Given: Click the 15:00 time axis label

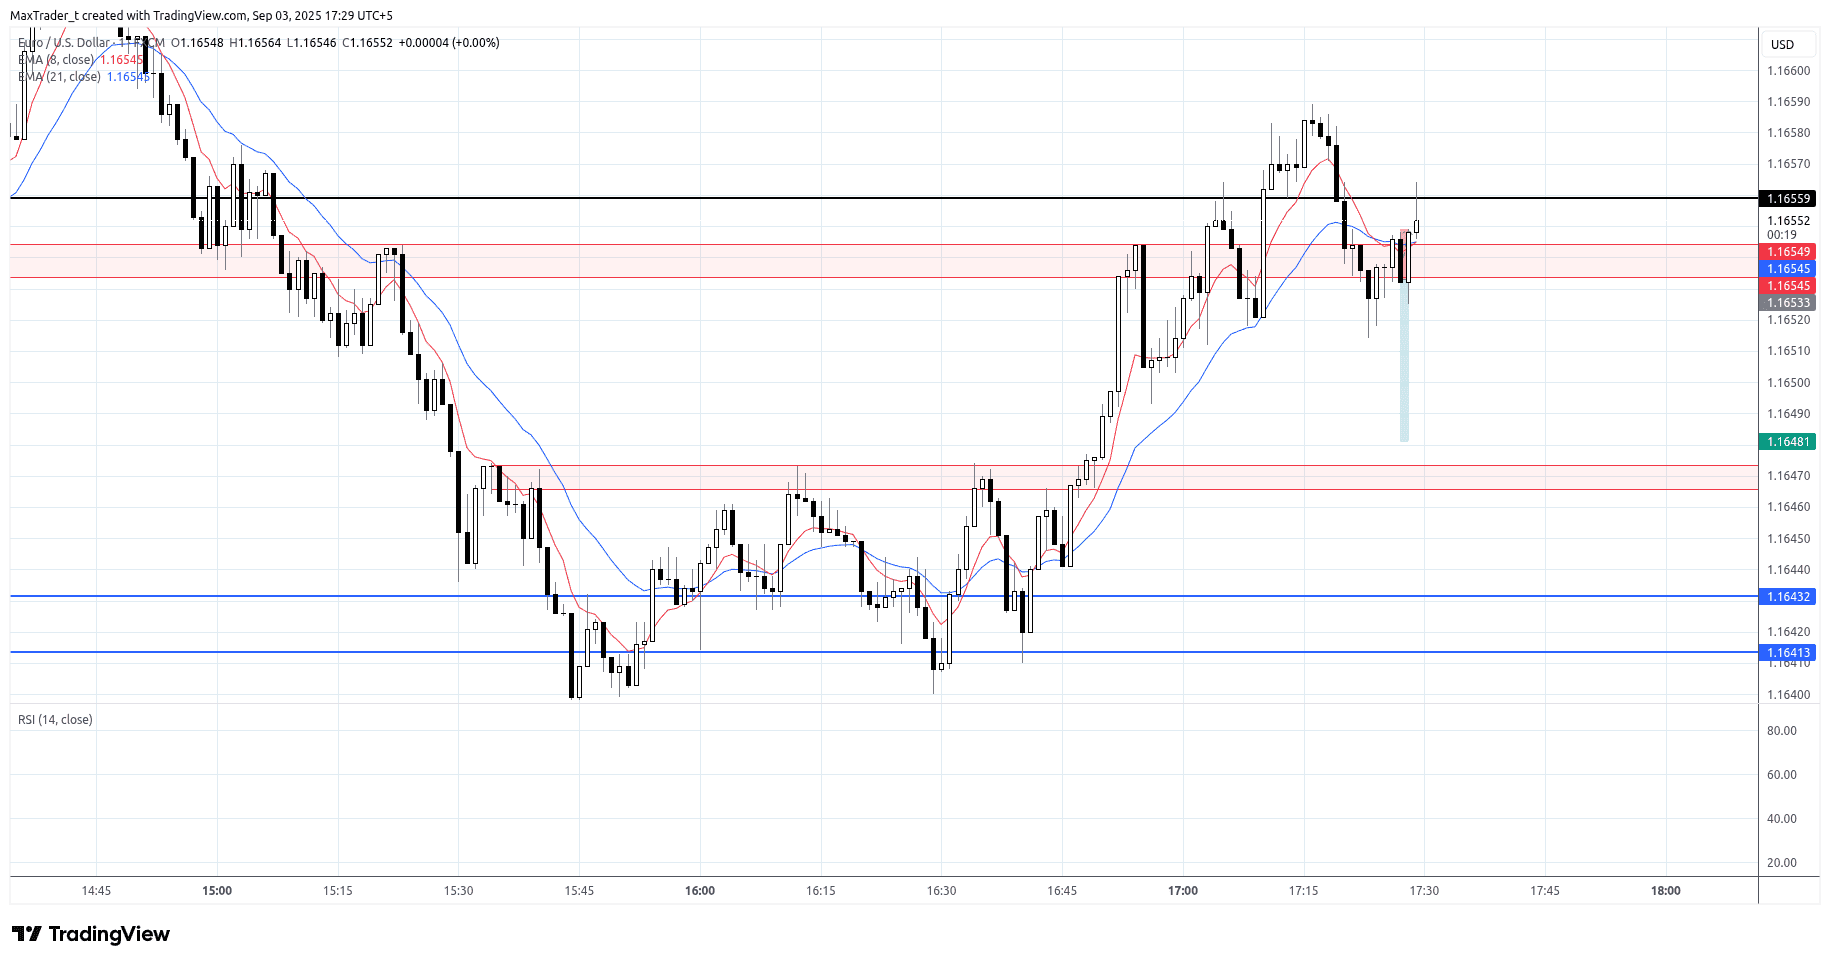Looking at the screenshot, I should pyautogui.click(x=217, y=891).
